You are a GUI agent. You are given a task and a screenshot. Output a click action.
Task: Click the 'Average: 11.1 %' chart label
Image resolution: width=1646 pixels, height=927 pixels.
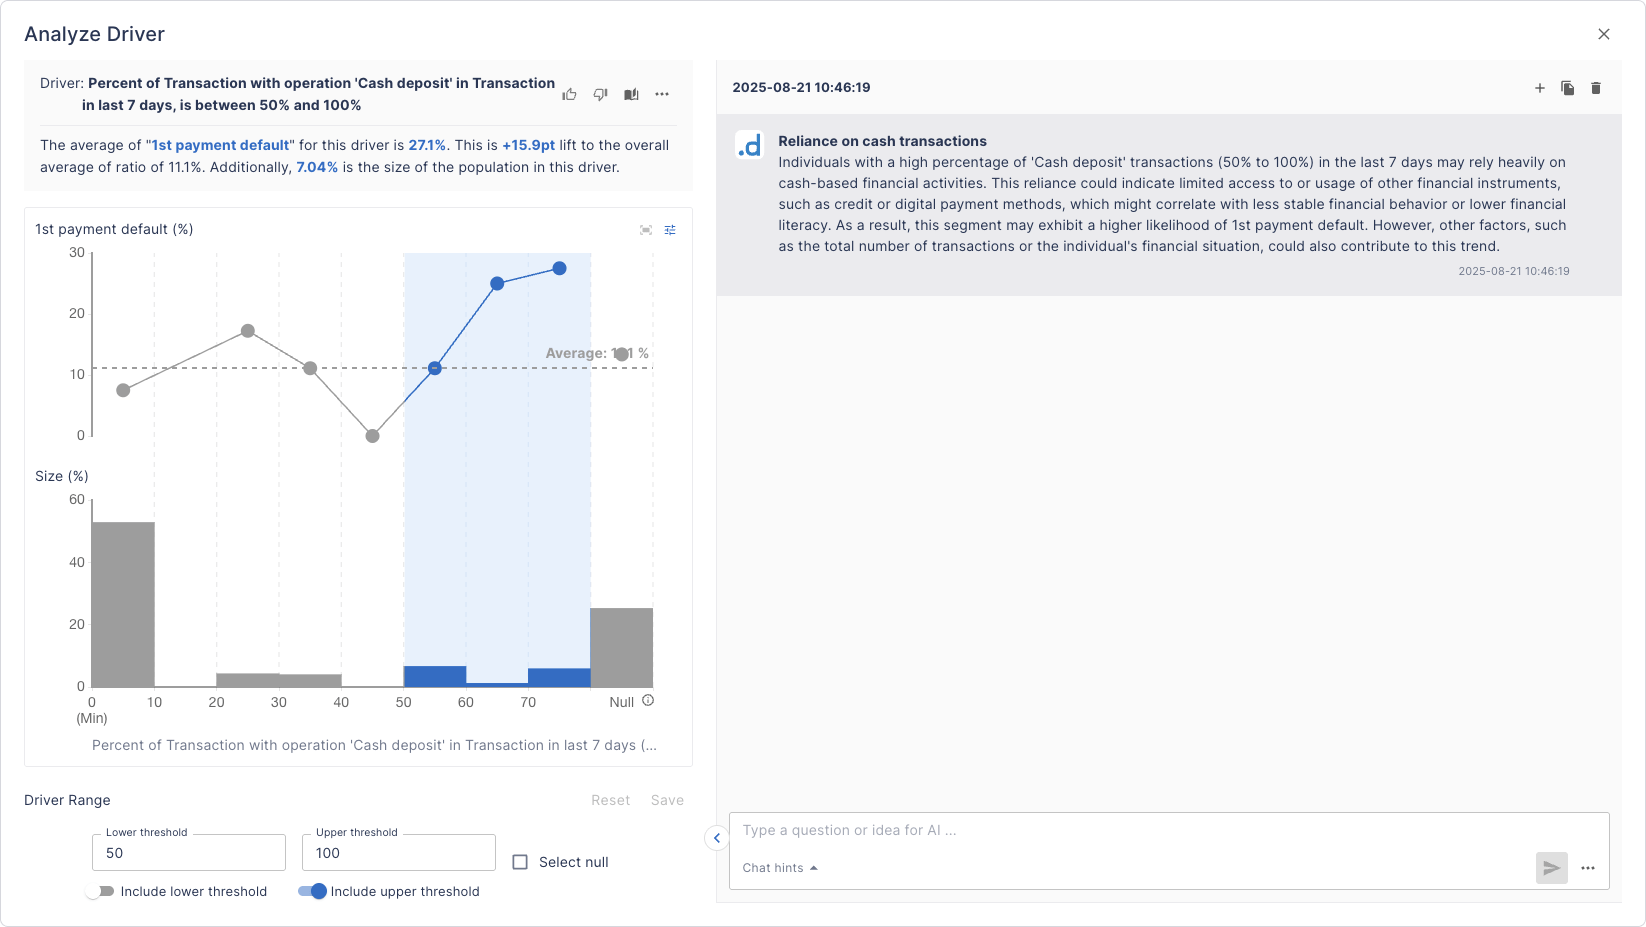click(597, 353)
